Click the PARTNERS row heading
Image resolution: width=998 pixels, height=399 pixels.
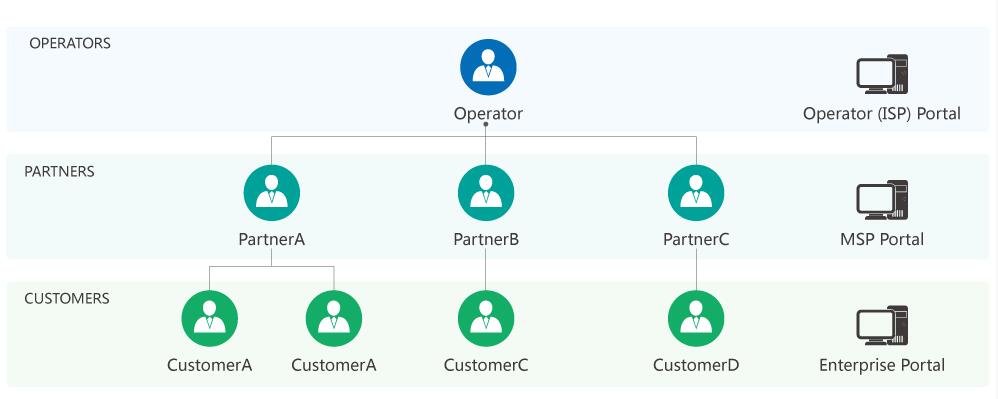click(59, 172)
